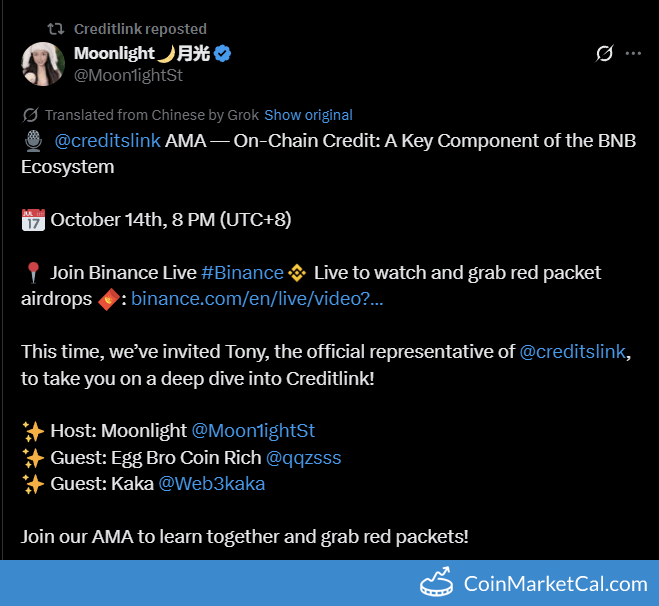This screenshot has width=659, height=606.
Task: Click the Grok translation icon beside 'Translated from Chinese'
Action: (x=30, y=115)
